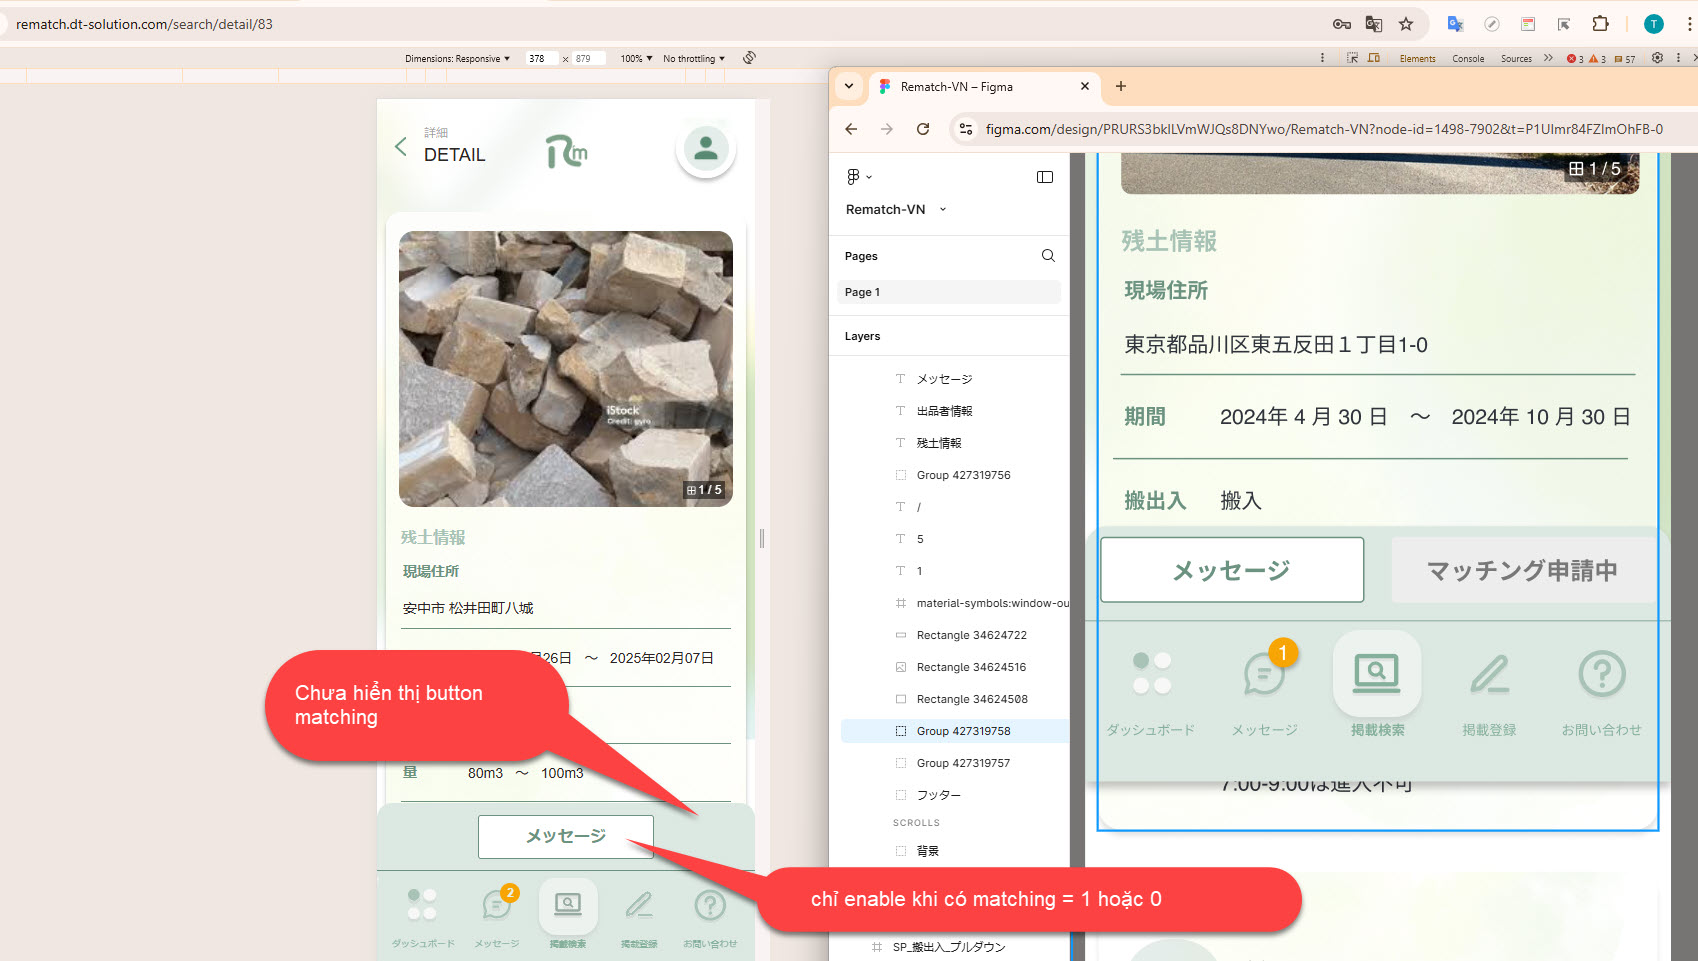The image size is (1698, 961).
Task: Switch to the DevTools Console tab
Action: tap(1467, 59)
